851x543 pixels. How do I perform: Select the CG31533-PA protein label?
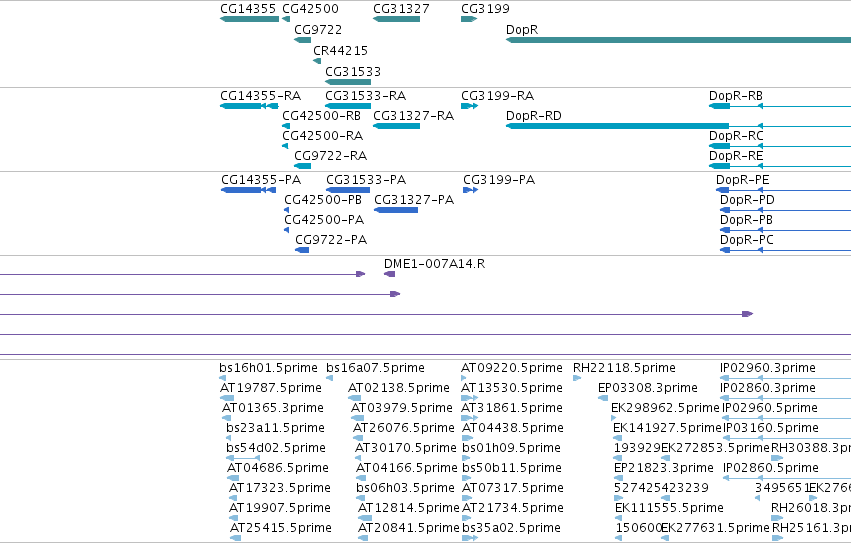pyautogui.click(x=366, y=180)
